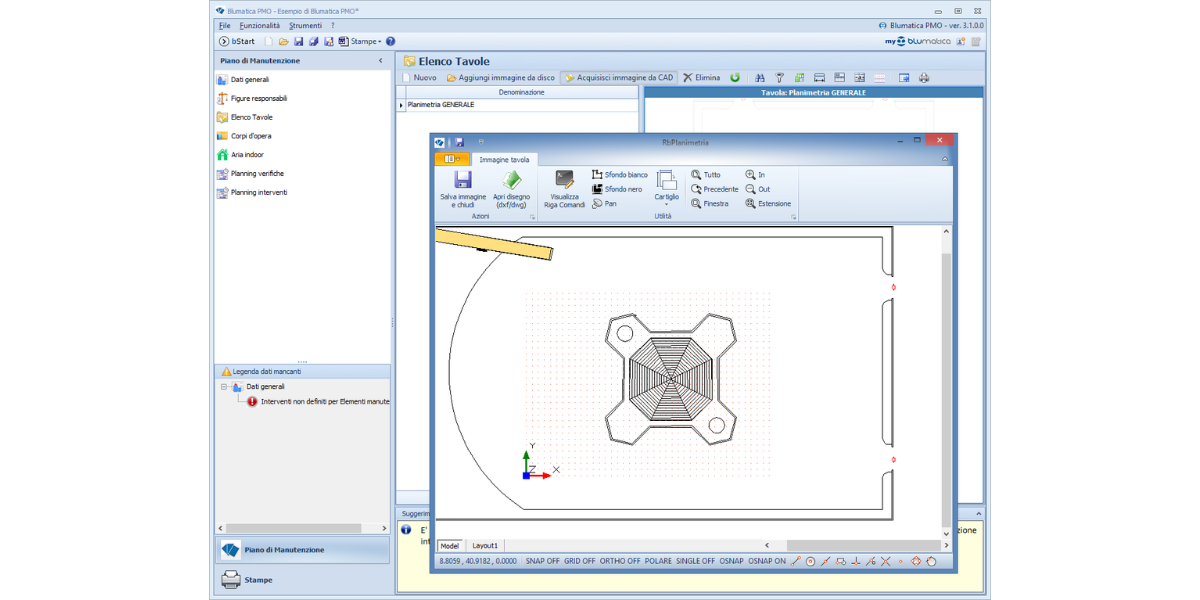Toggle GRID OFF in status bar
The image size is (1200, 600).
tap(580, 561)
